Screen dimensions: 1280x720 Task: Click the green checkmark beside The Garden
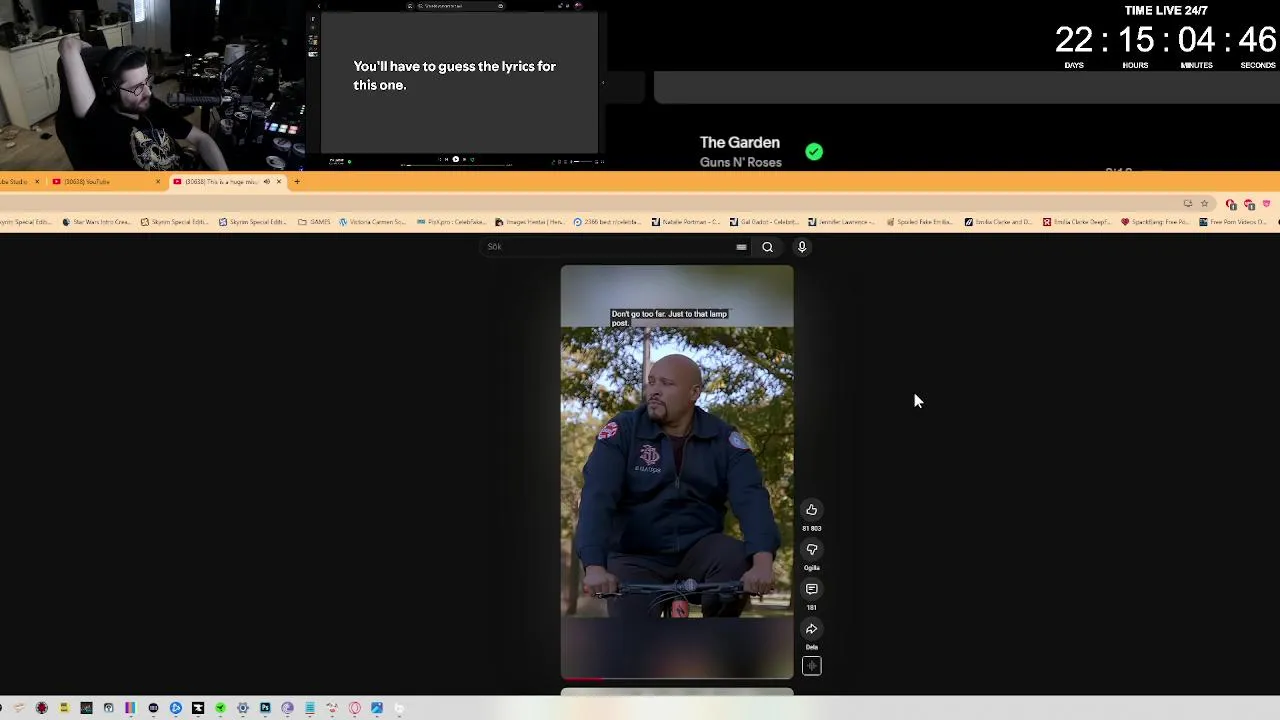click(814, 152)
